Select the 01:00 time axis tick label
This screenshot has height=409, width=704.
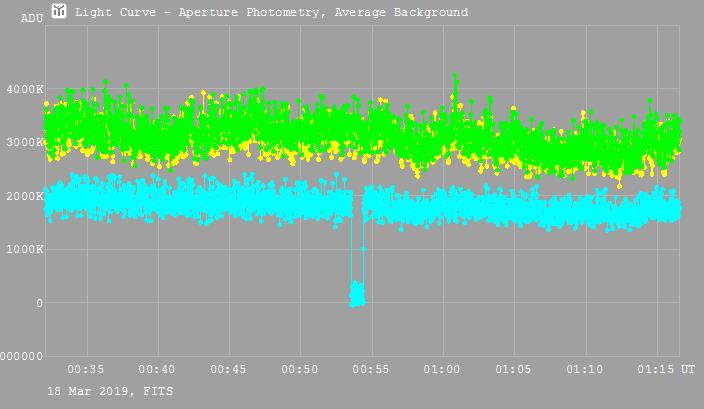(x=443, y=370)
